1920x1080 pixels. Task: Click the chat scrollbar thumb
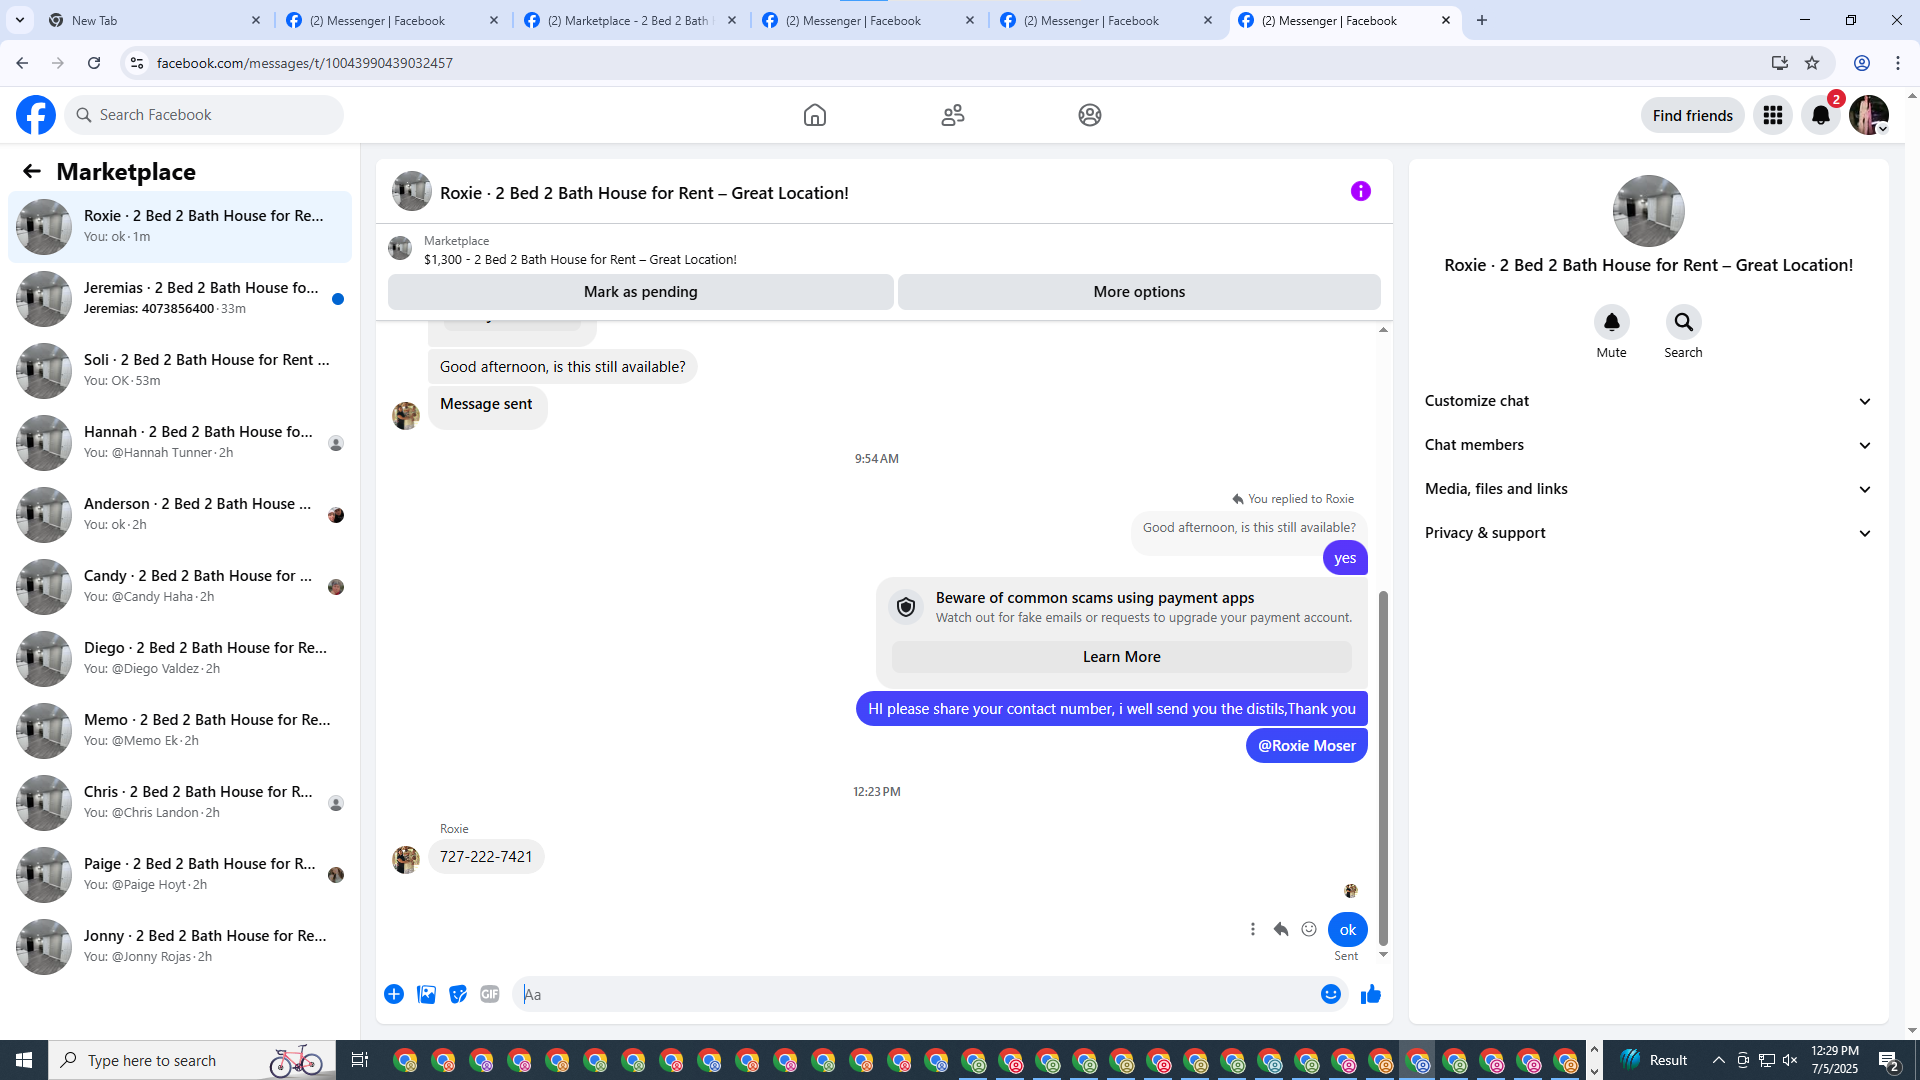coord(1383,765)
